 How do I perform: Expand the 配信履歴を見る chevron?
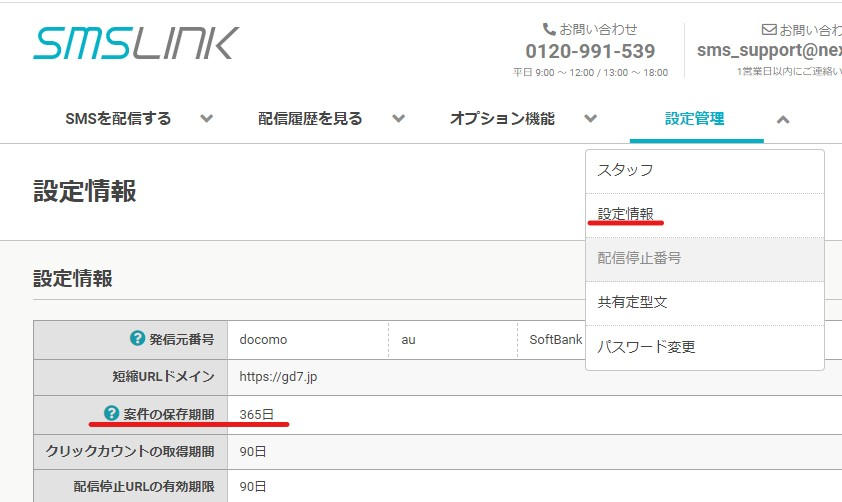click(398, 119)
